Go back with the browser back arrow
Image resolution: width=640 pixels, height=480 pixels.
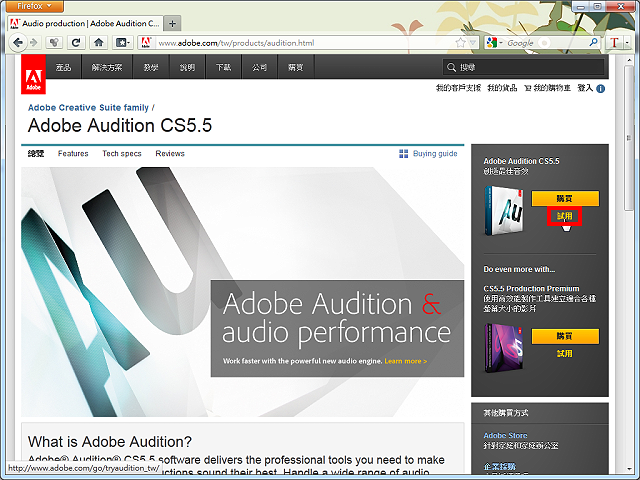(x=18, y=42)
